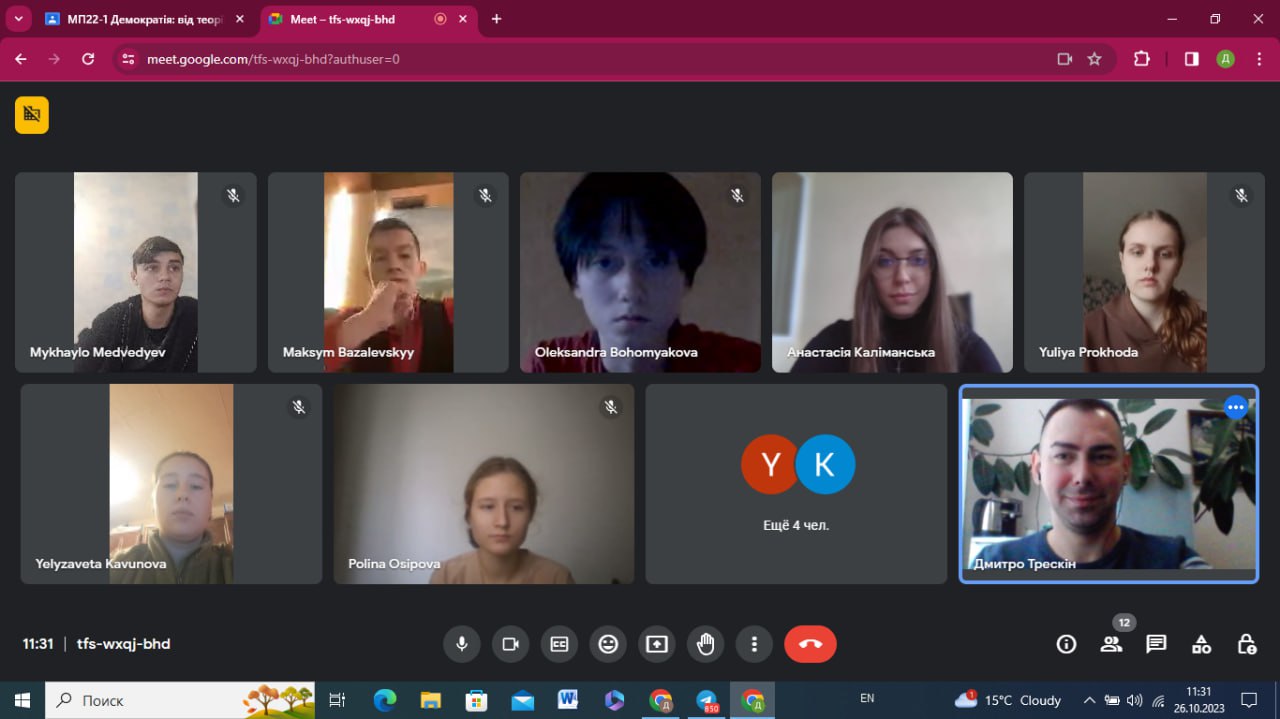This screenshot has height=719, width=1280.
Task: Expand the tab search dropdown arrow
Action: 18,19
